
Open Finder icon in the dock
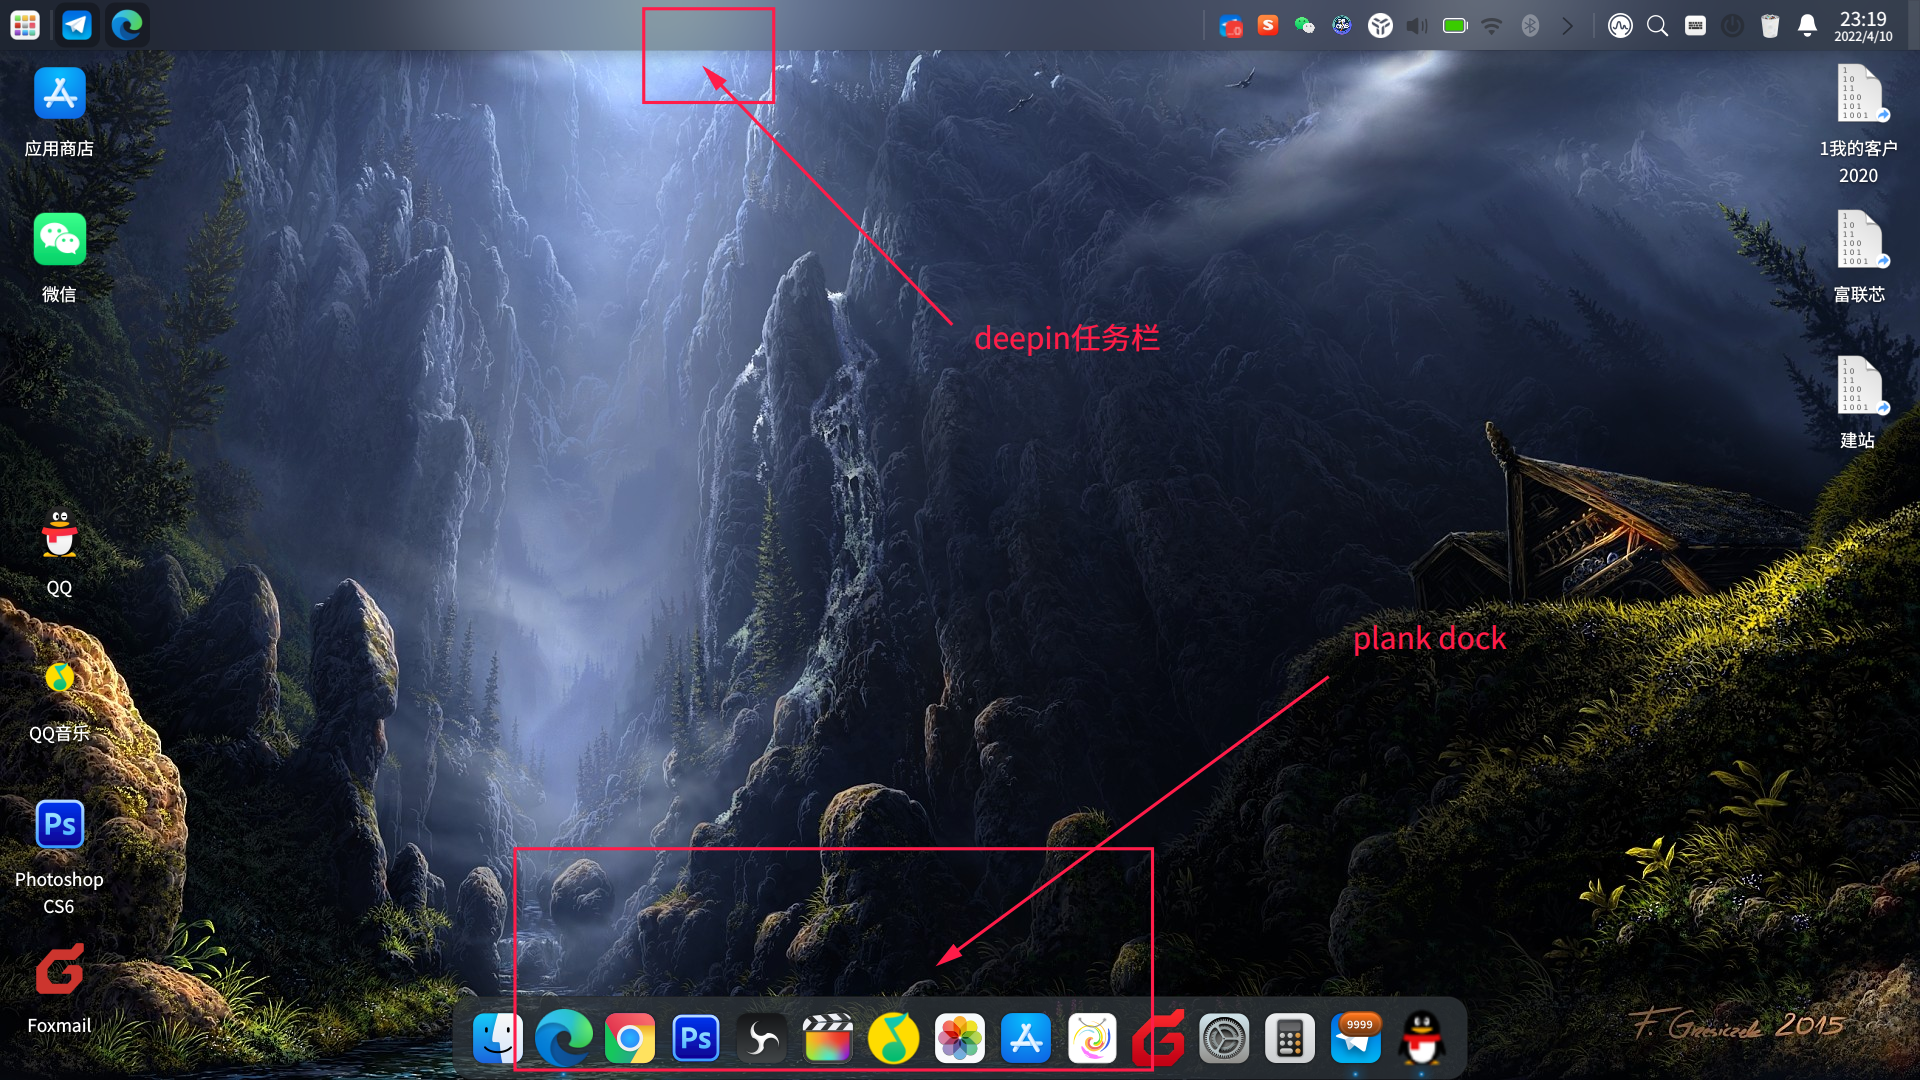tap(497, 1039)
